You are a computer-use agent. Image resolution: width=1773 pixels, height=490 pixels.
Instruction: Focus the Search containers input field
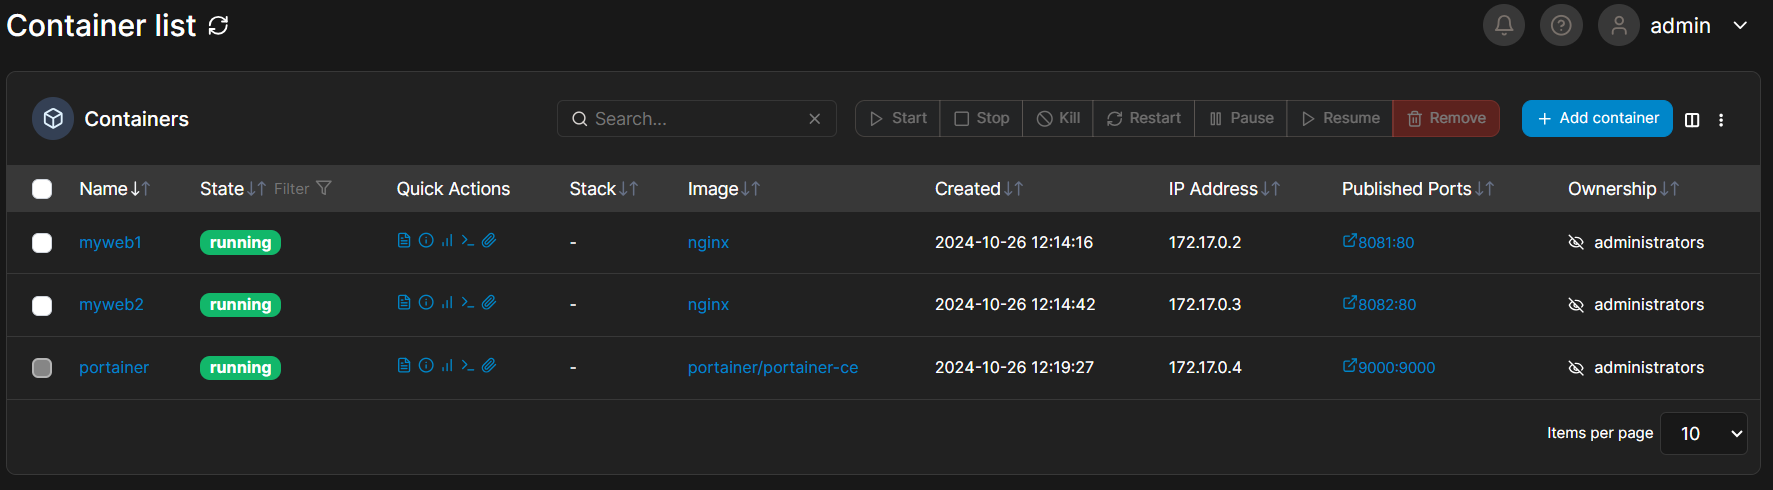(697, 118)
